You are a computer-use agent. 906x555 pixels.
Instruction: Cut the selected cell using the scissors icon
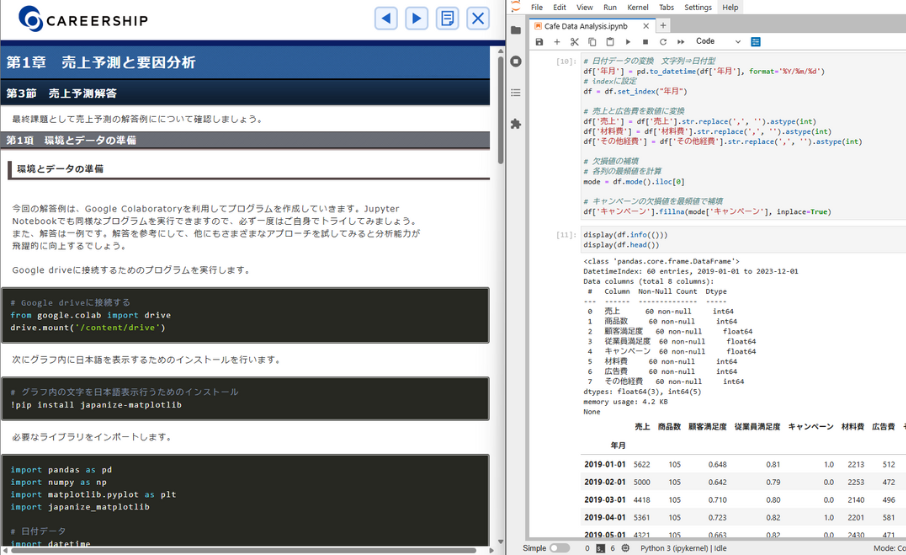coord(575,42)
